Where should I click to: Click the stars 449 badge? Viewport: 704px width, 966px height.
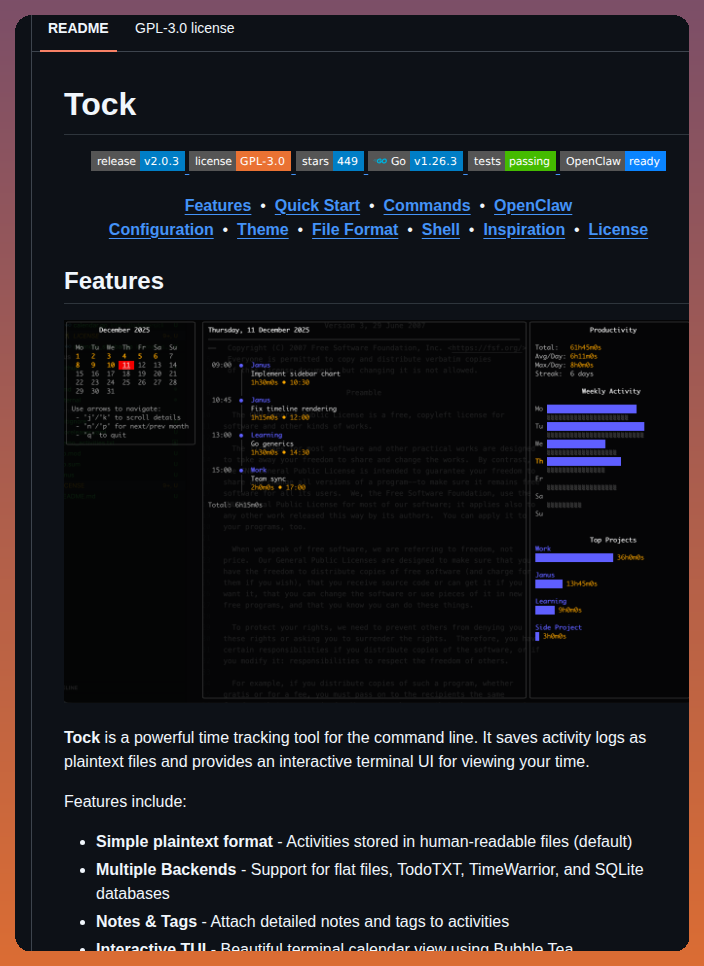pos(330,161)
